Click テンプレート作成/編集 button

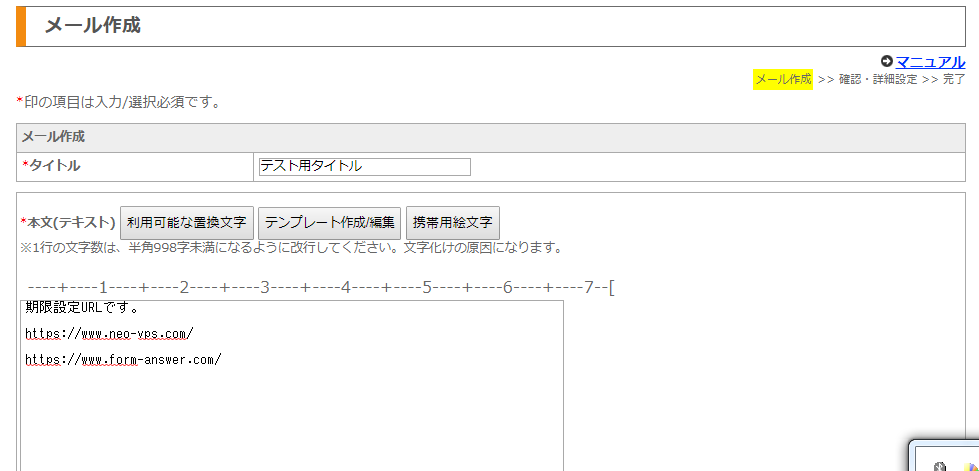pos(330,222)
